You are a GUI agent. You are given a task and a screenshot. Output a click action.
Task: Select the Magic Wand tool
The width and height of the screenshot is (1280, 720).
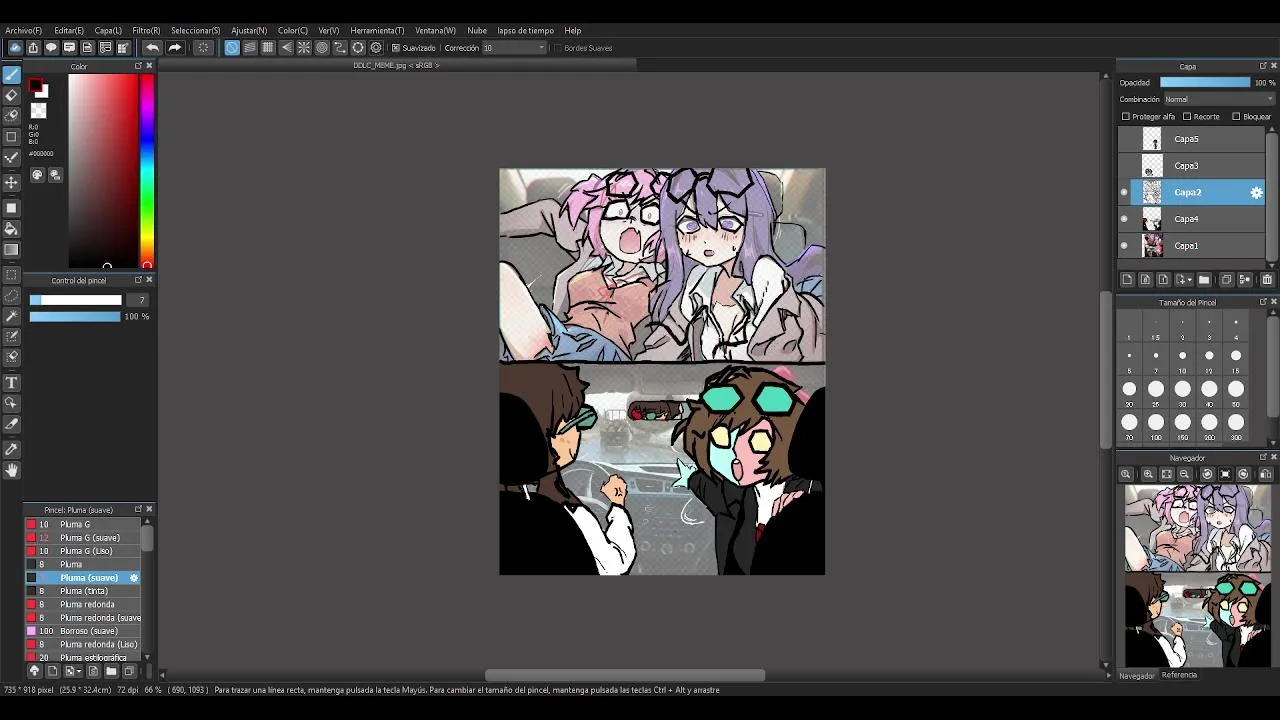click(12, 316)
